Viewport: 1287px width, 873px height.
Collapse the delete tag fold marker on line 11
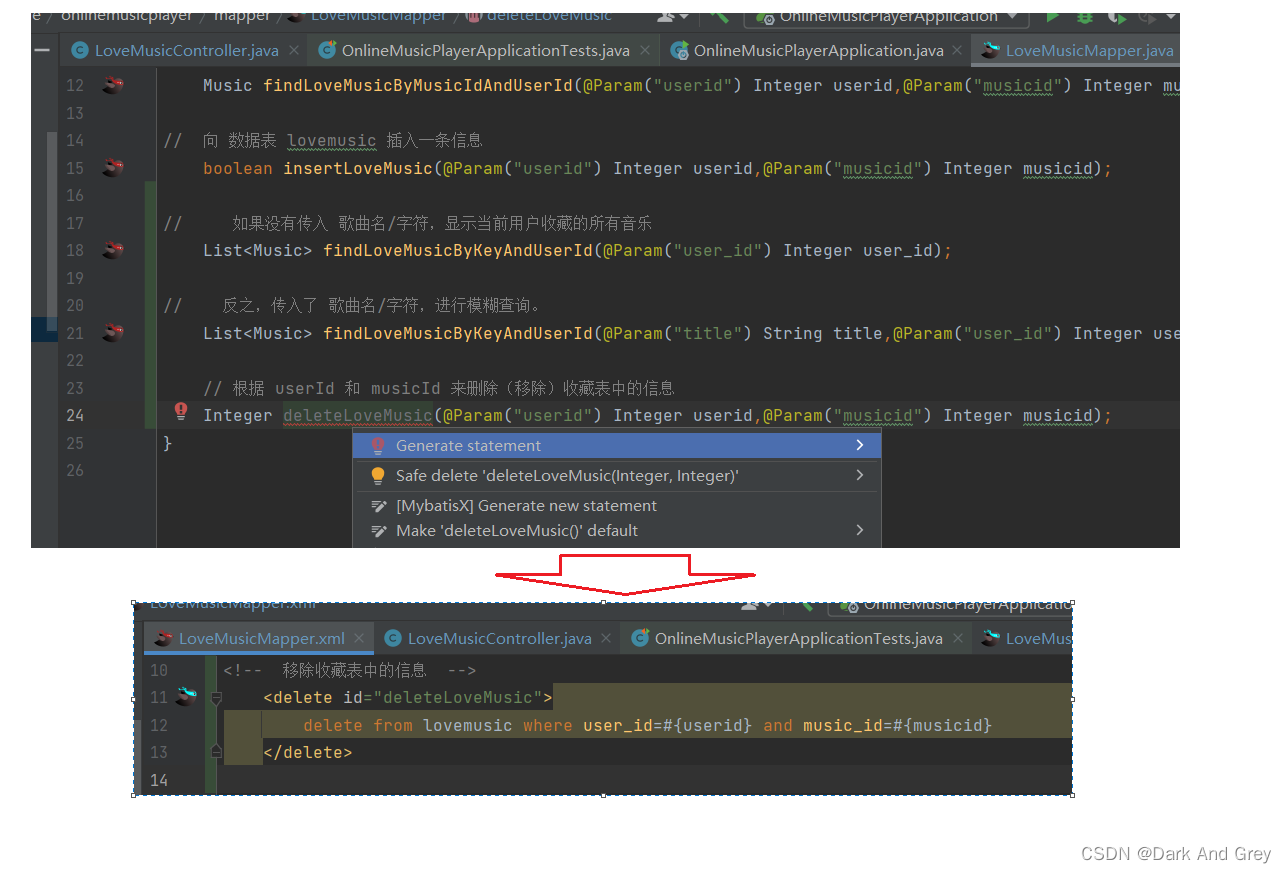(216, 698)
